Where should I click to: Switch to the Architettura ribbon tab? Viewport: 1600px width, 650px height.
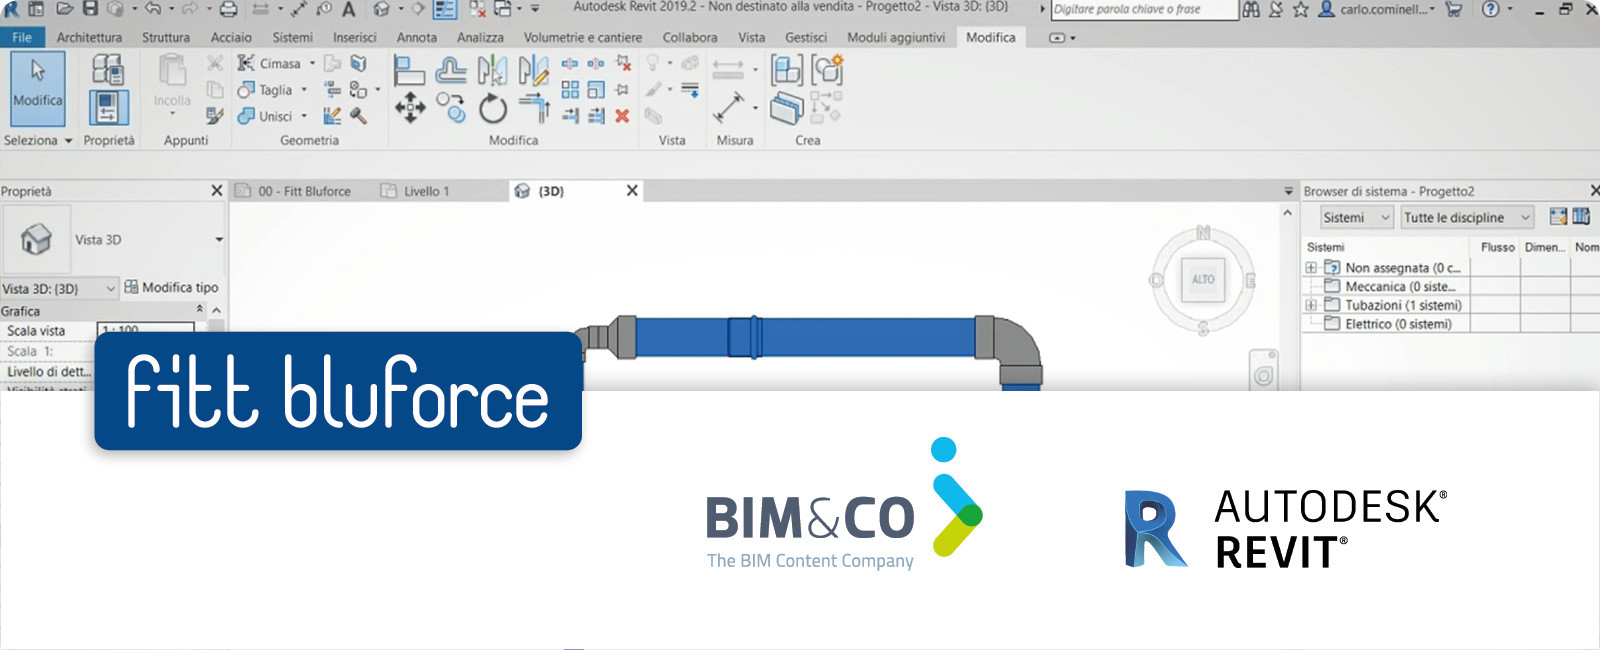(89, 38)
